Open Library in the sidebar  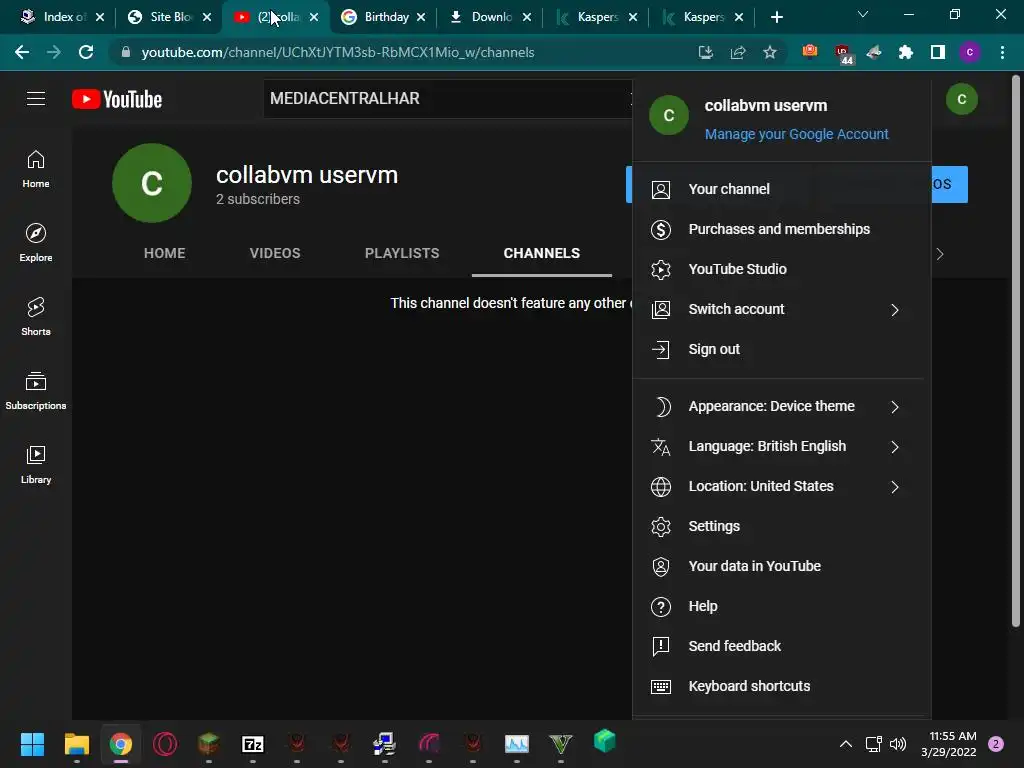pyautogui.click(x=36, y=464)
